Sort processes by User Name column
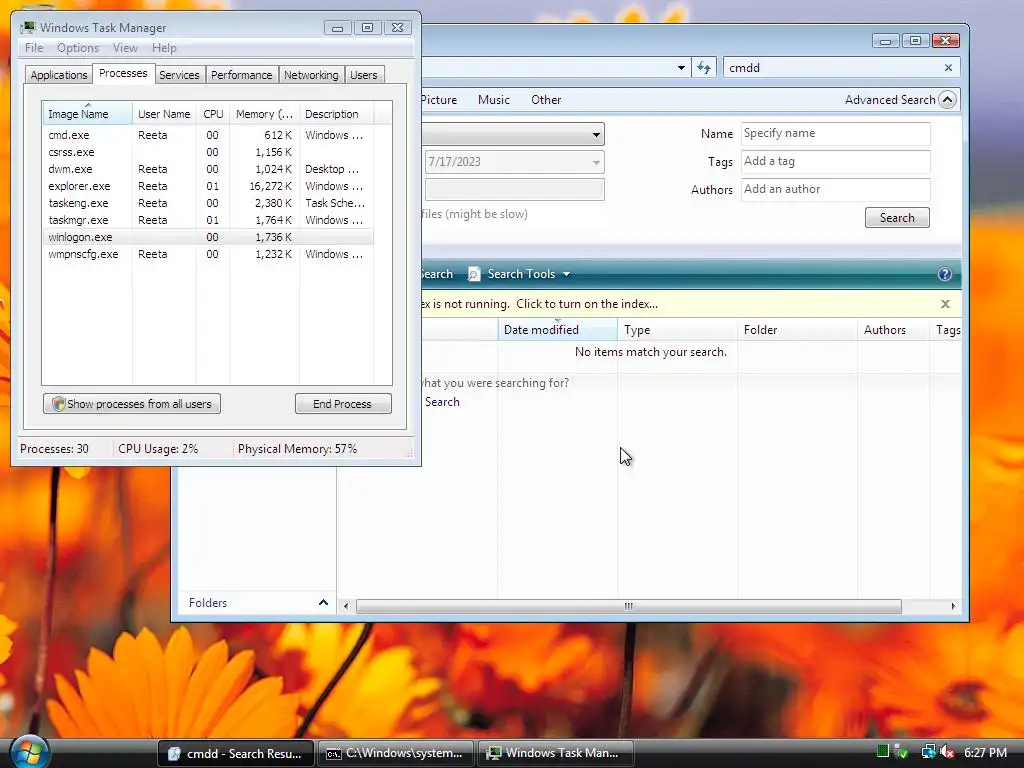 click(164, 114)
